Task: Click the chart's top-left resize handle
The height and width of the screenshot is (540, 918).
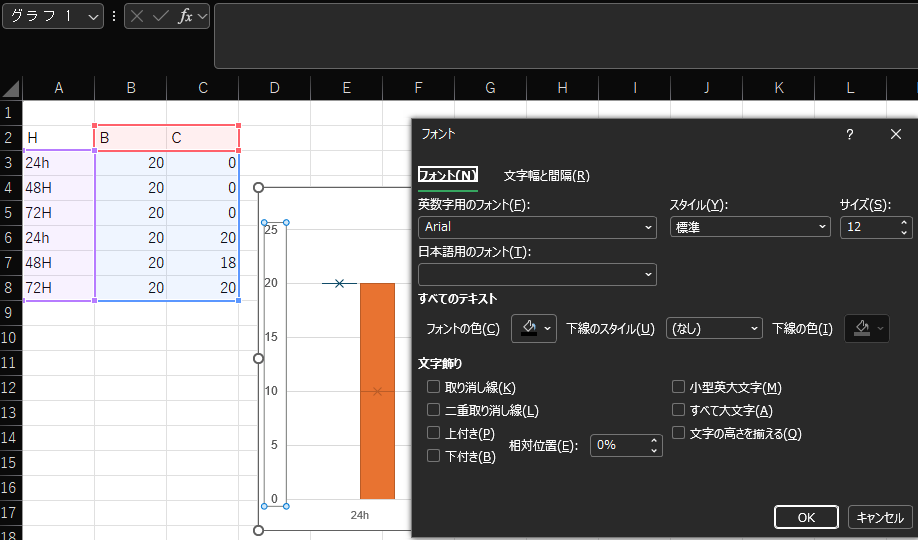Action: [258, 187]
